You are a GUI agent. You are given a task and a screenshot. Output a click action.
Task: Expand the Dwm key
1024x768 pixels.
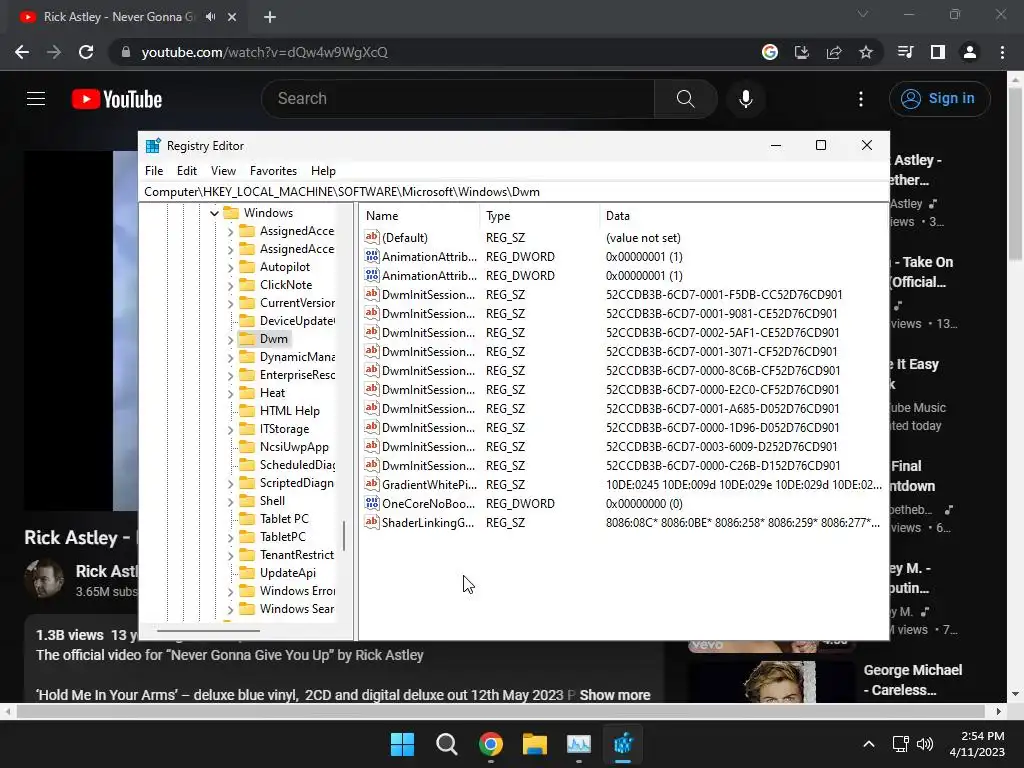(x=231, y=340)
